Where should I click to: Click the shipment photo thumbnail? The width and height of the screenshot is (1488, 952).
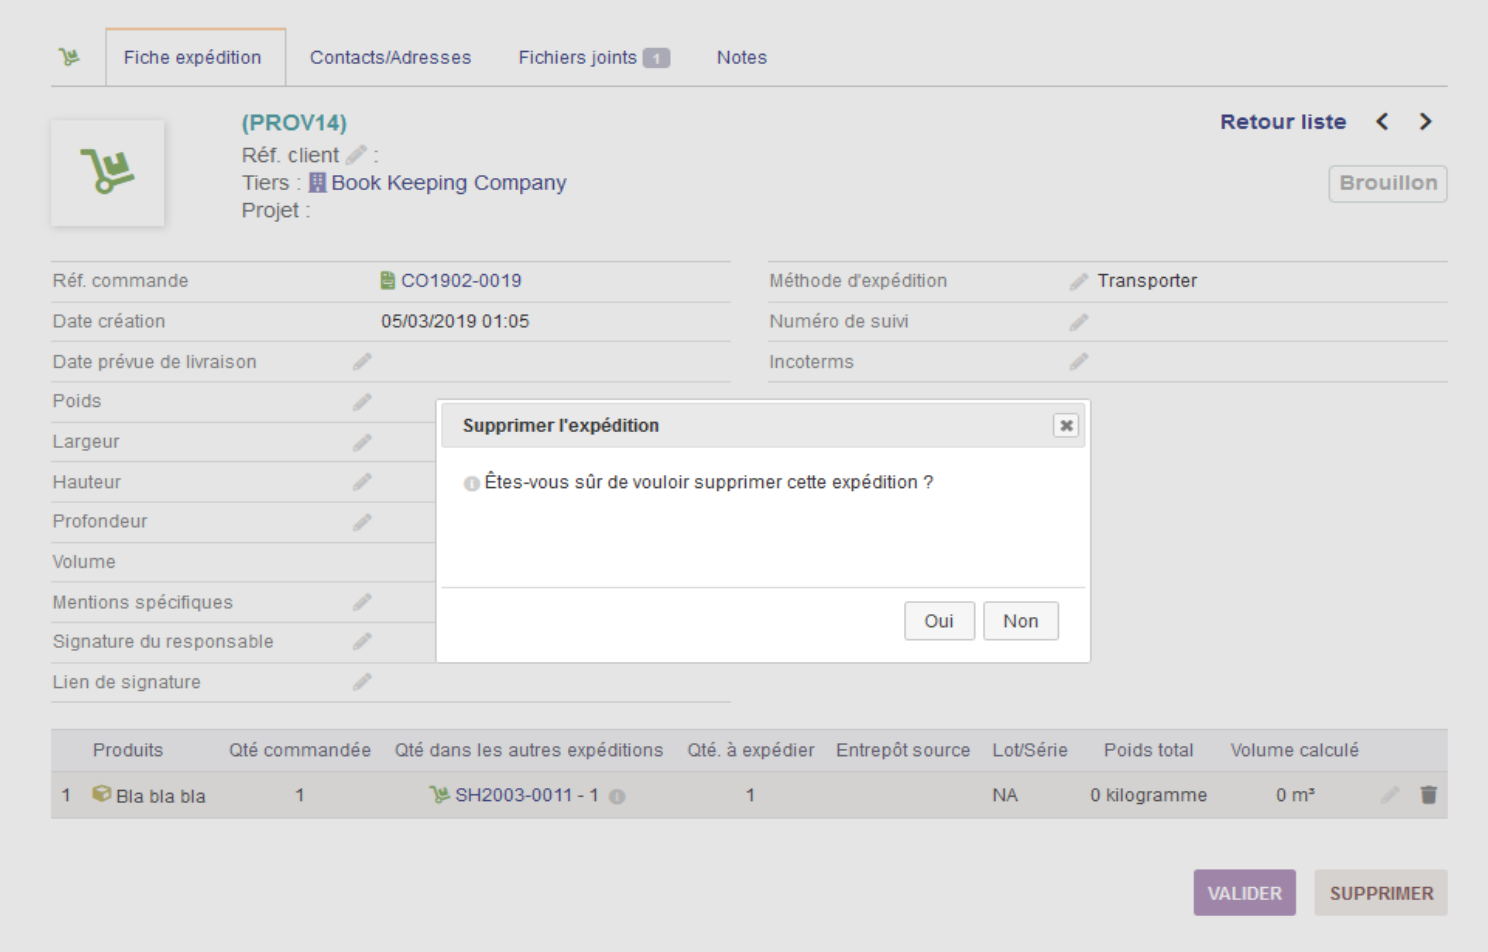(108, 173)
